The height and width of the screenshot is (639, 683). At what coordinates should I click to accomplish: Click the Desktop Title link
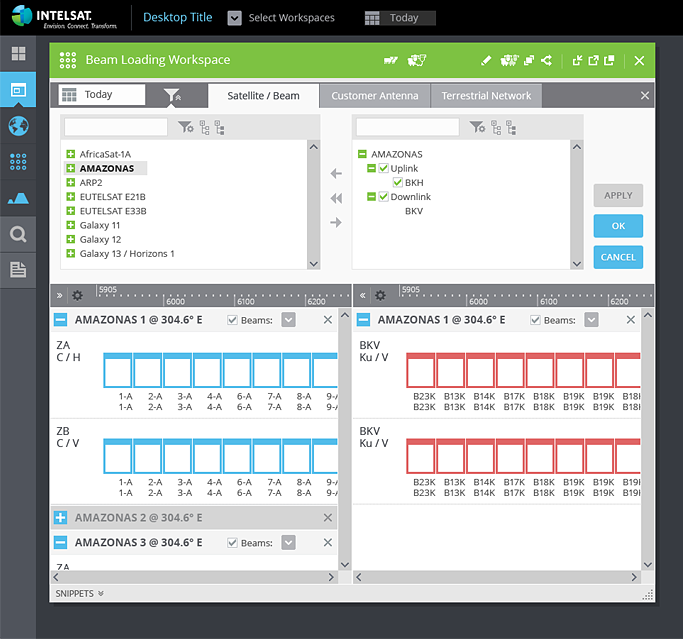(178, 17)
